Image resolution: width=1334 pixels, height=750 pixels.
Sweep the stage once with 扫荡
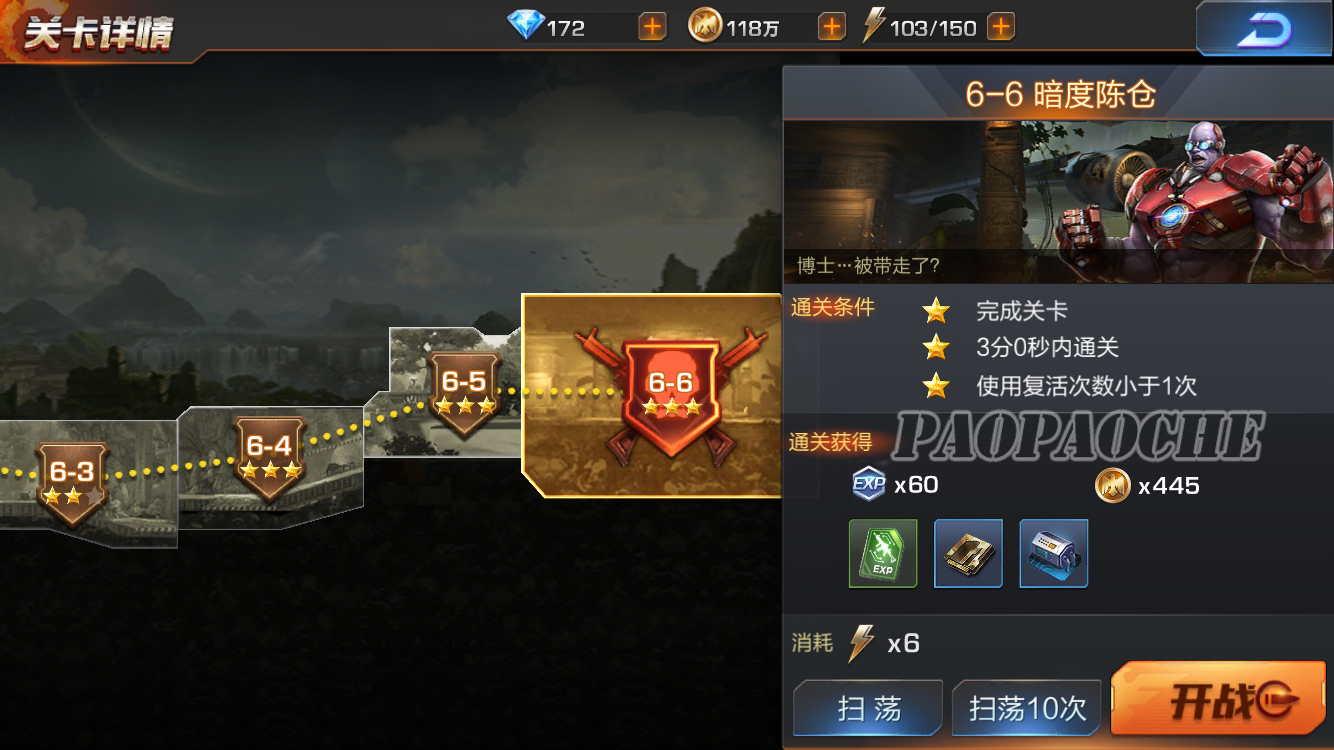tap(868, 708)
